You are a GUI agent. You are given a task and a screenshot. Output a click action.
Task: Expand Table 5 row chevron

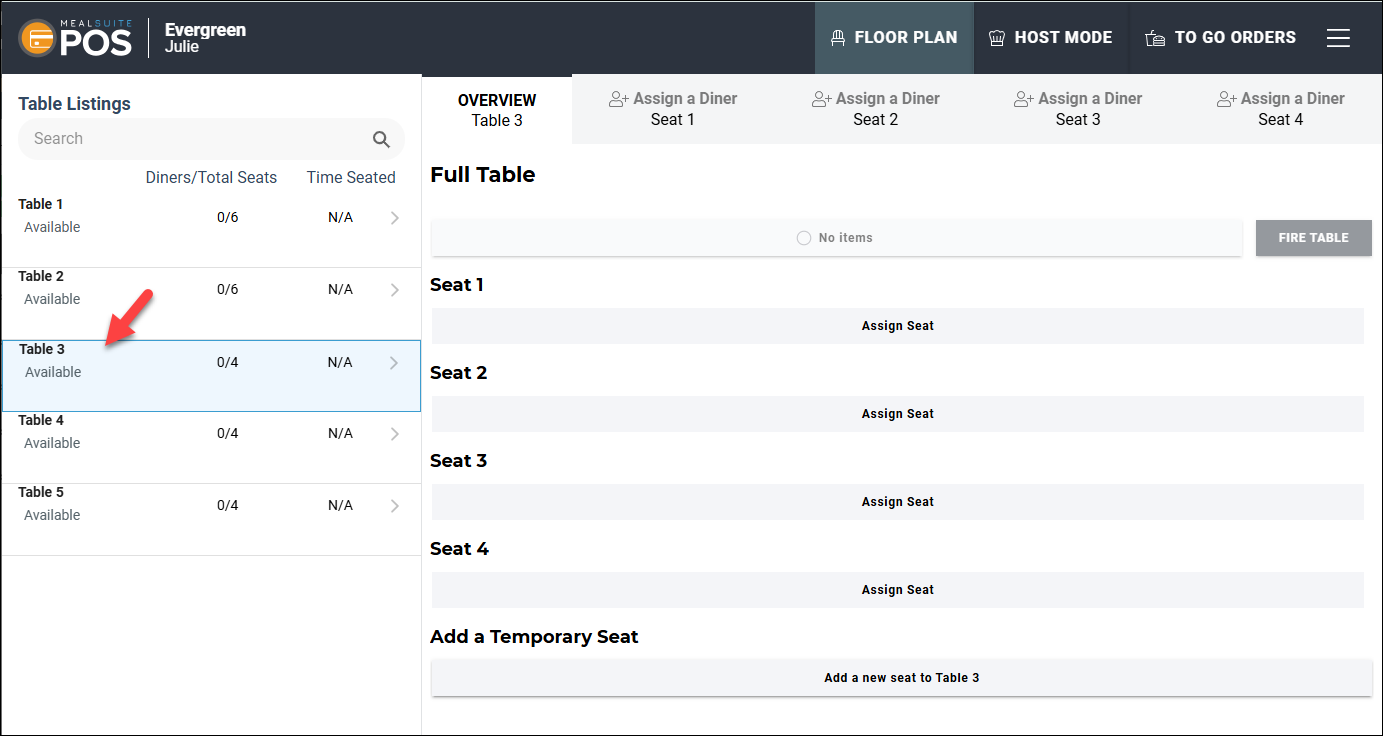pyautogui.click(x=395, y=506)
